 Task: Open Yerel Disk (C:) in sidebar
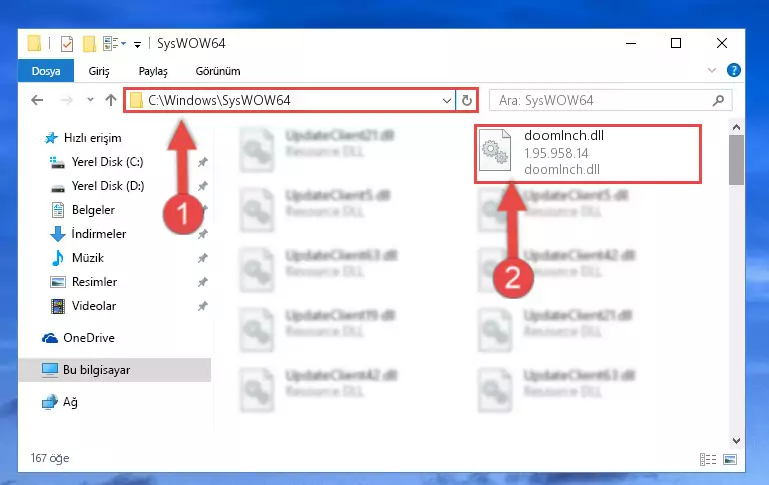tap(107, 162)
